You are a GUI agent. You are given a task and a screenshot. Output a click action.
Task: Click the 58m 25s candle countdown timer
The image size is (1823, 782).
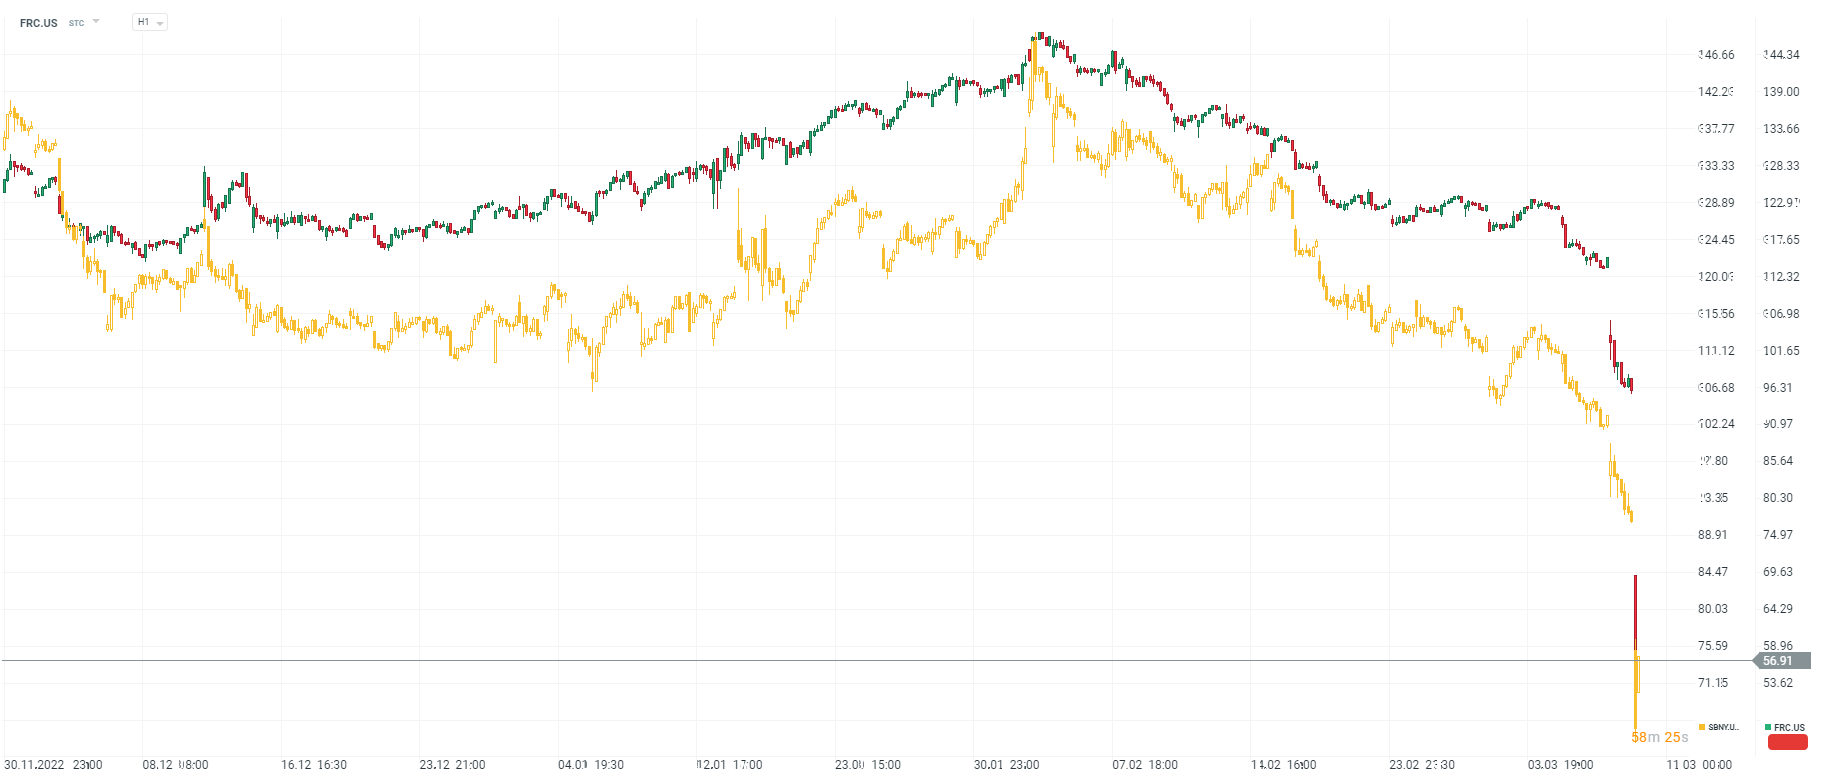pyautogui.click(x=1659, y=738)
